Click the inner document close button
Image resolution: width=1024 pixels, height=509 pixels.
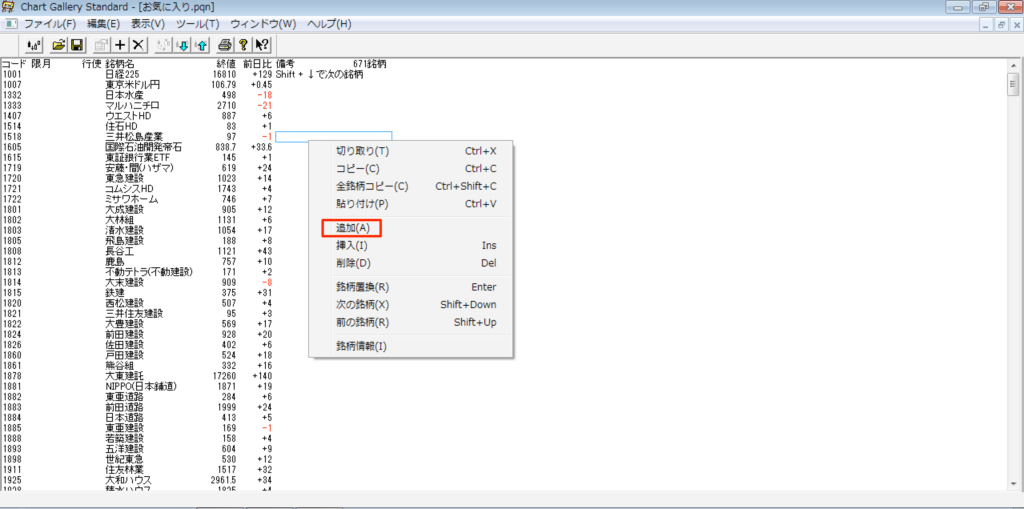pos(1015,25)
